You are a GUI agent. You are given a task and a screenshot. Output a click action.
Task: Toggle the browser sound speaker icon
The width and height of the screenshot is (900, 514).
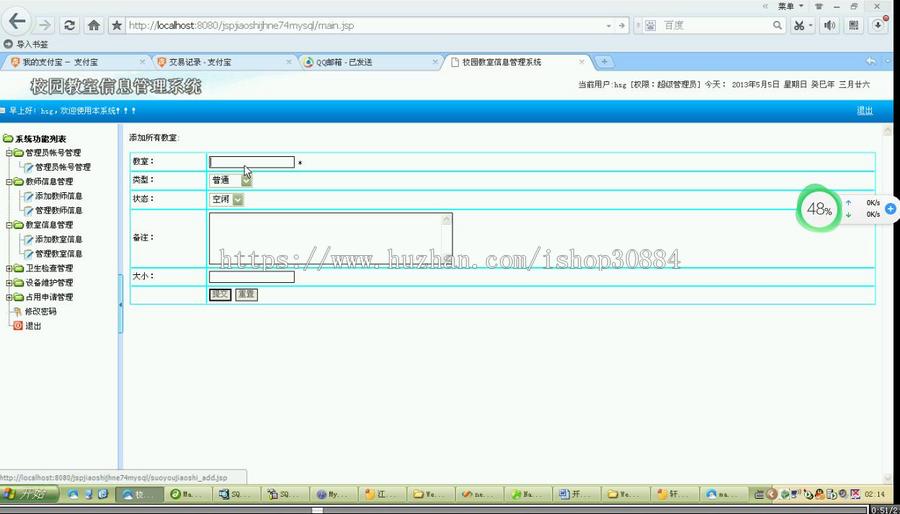click(x=829, y=25)
